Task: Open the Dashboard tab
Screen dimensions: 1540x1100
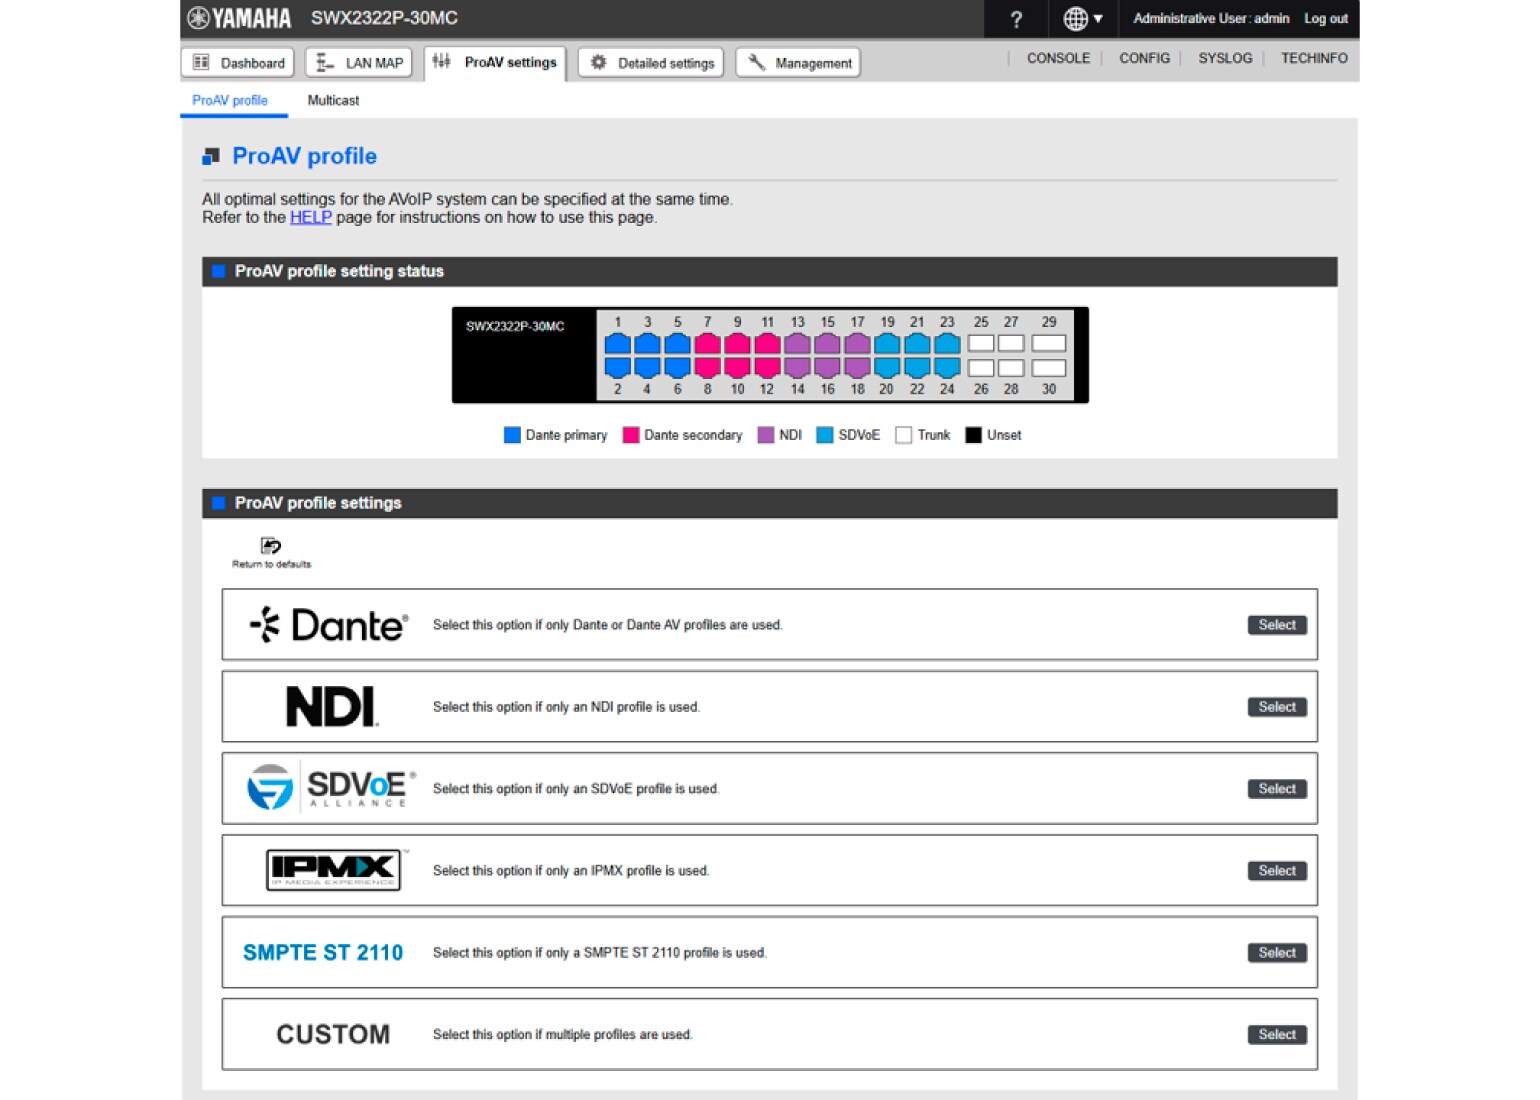Action: point(236,62)
